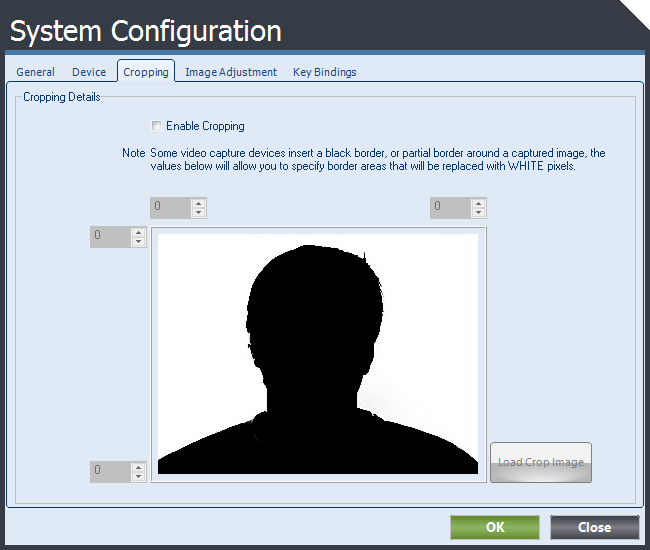The image size is (650, 550).
Task: Decrease the value in spinner above preview's right corner
Action: [x=478, y=212]
